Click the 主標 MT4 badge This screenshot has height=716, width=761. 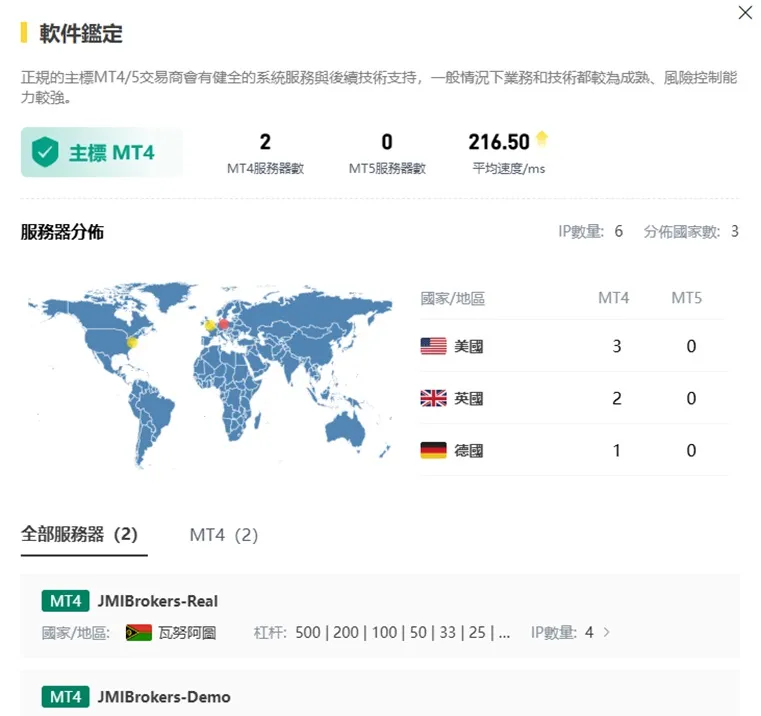pos(102,152)
